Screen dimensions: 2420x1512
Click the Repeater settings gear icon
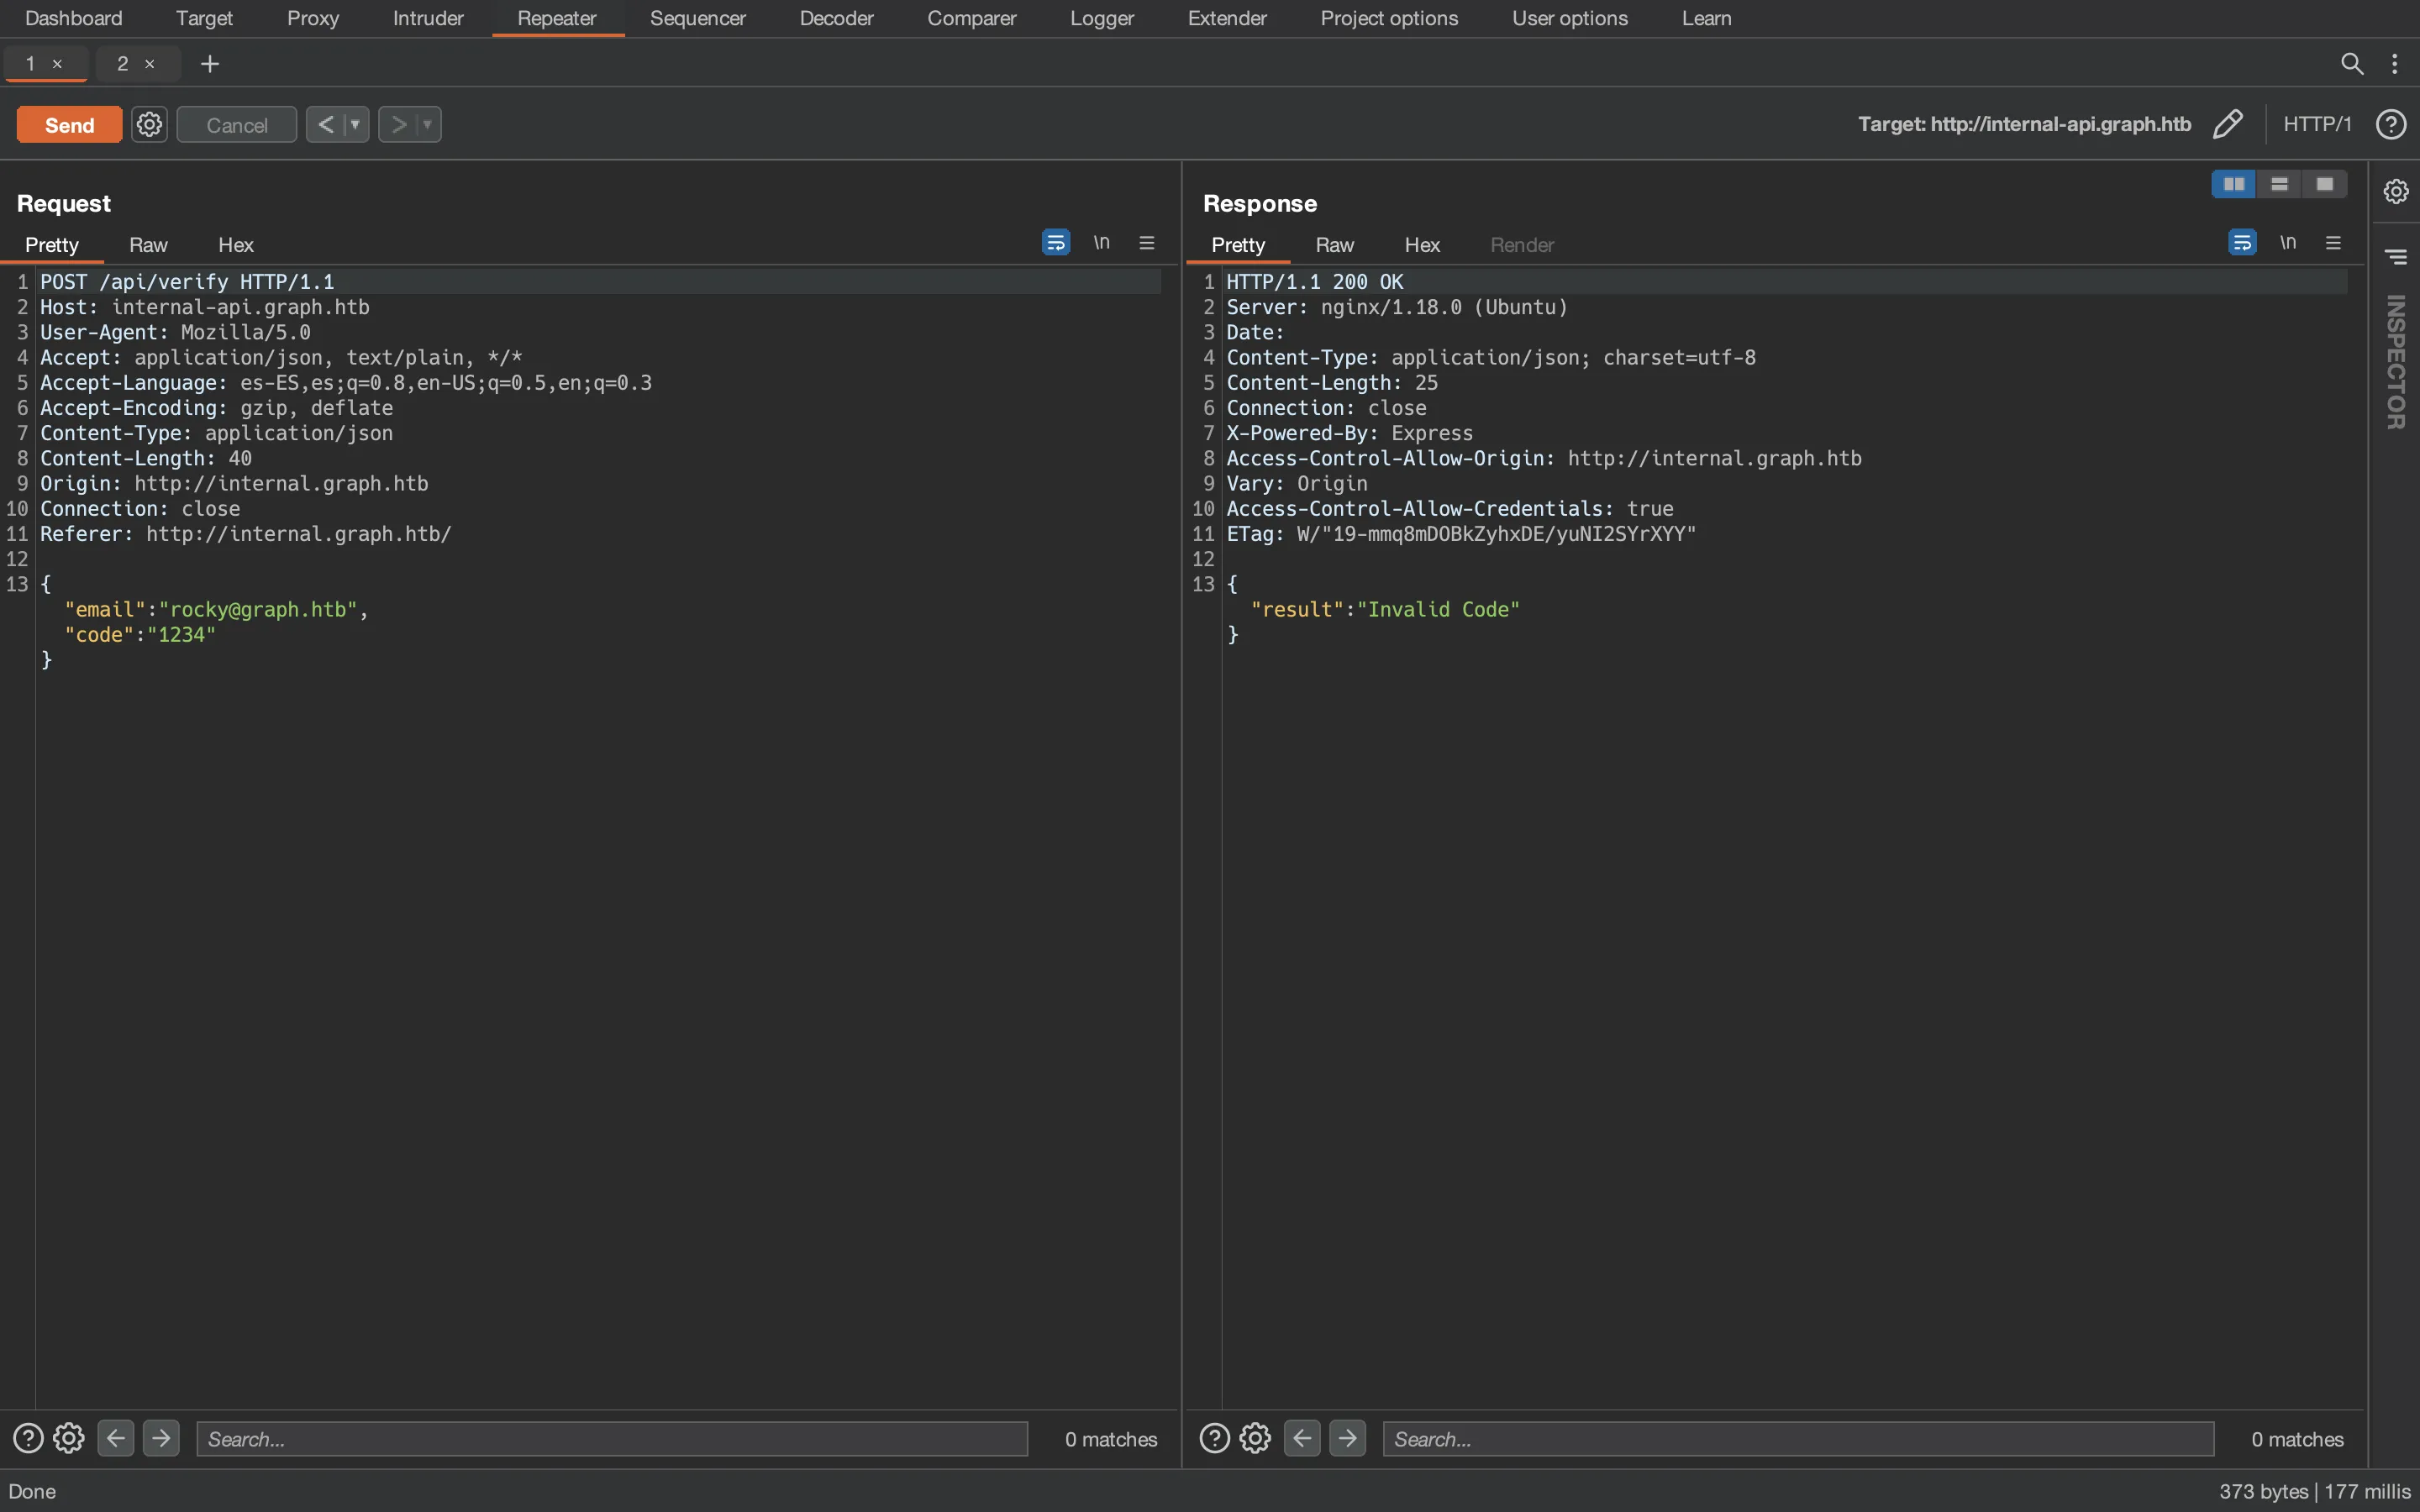[x=150, y=123]
